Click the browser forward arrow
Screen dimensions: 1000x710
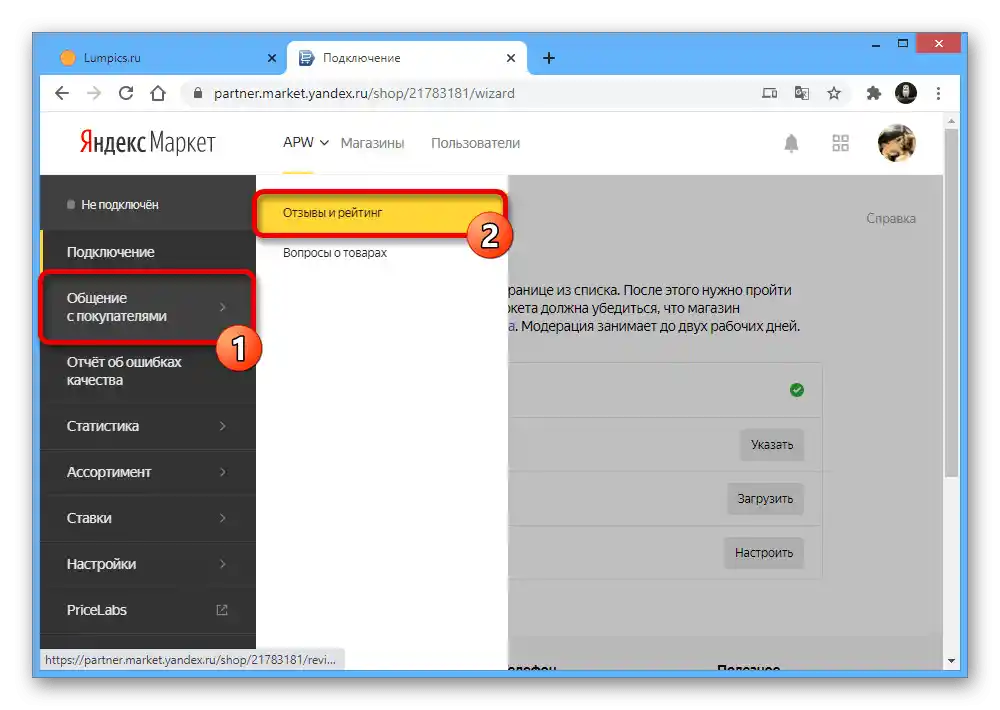(94, 93)
